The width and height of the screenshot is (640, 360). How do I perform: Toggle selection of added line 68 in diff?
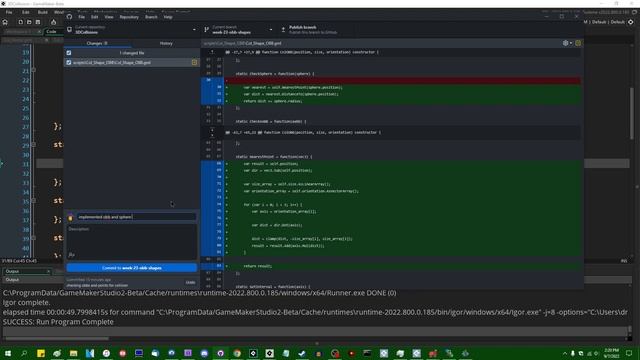[212, 163]
